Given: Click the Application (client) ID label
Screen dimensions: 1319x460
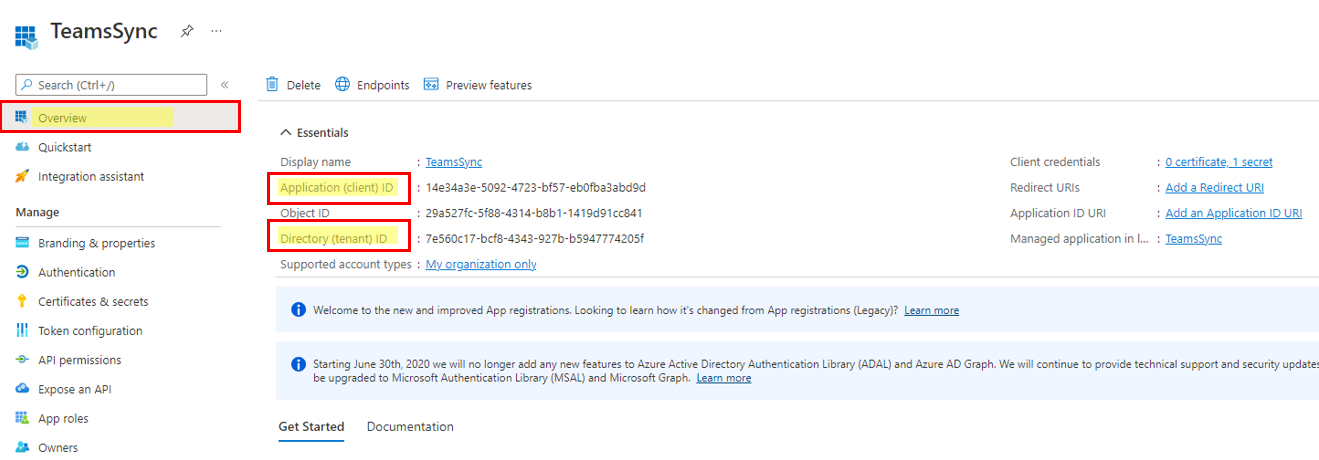Looking at the screenshot, I should coord(337,187).
